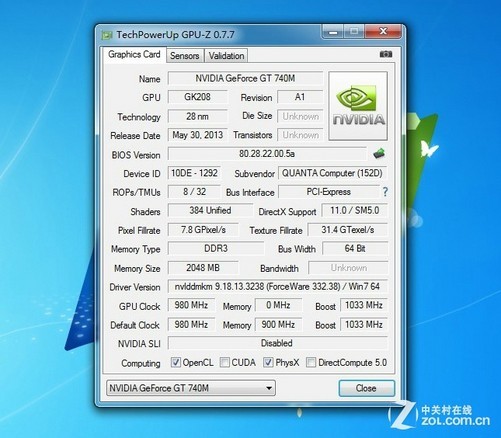
Task: Click the Name field NVIDIA GeForce GT 740M
Action: pyautogui.click(x=245, y=78)
